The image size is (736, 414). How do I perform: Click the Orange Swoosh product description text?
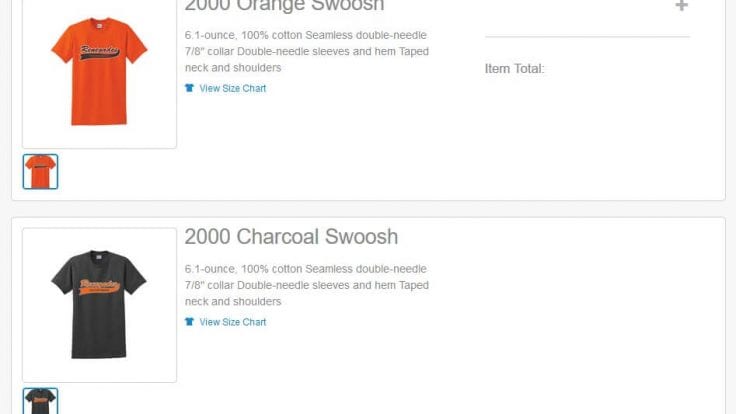coord(307,51)
